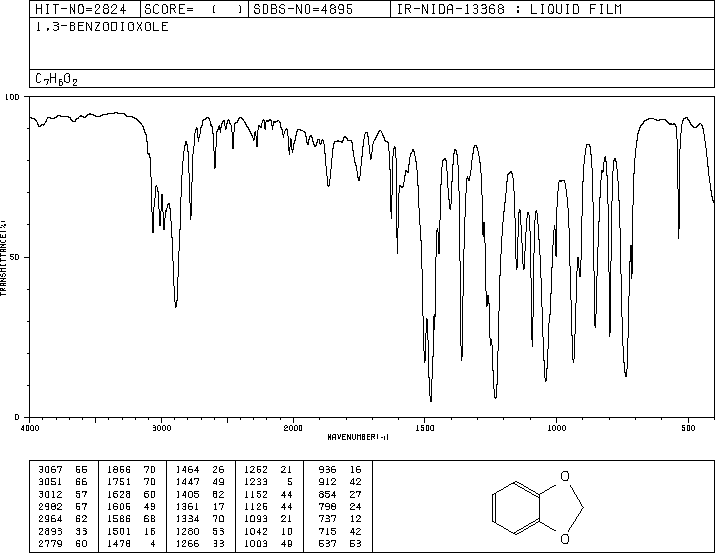The height and width of the screenshot is (553, 715).
Task: Click the WAVENUMBER x-axis label
Action: [x=358, y=437]
